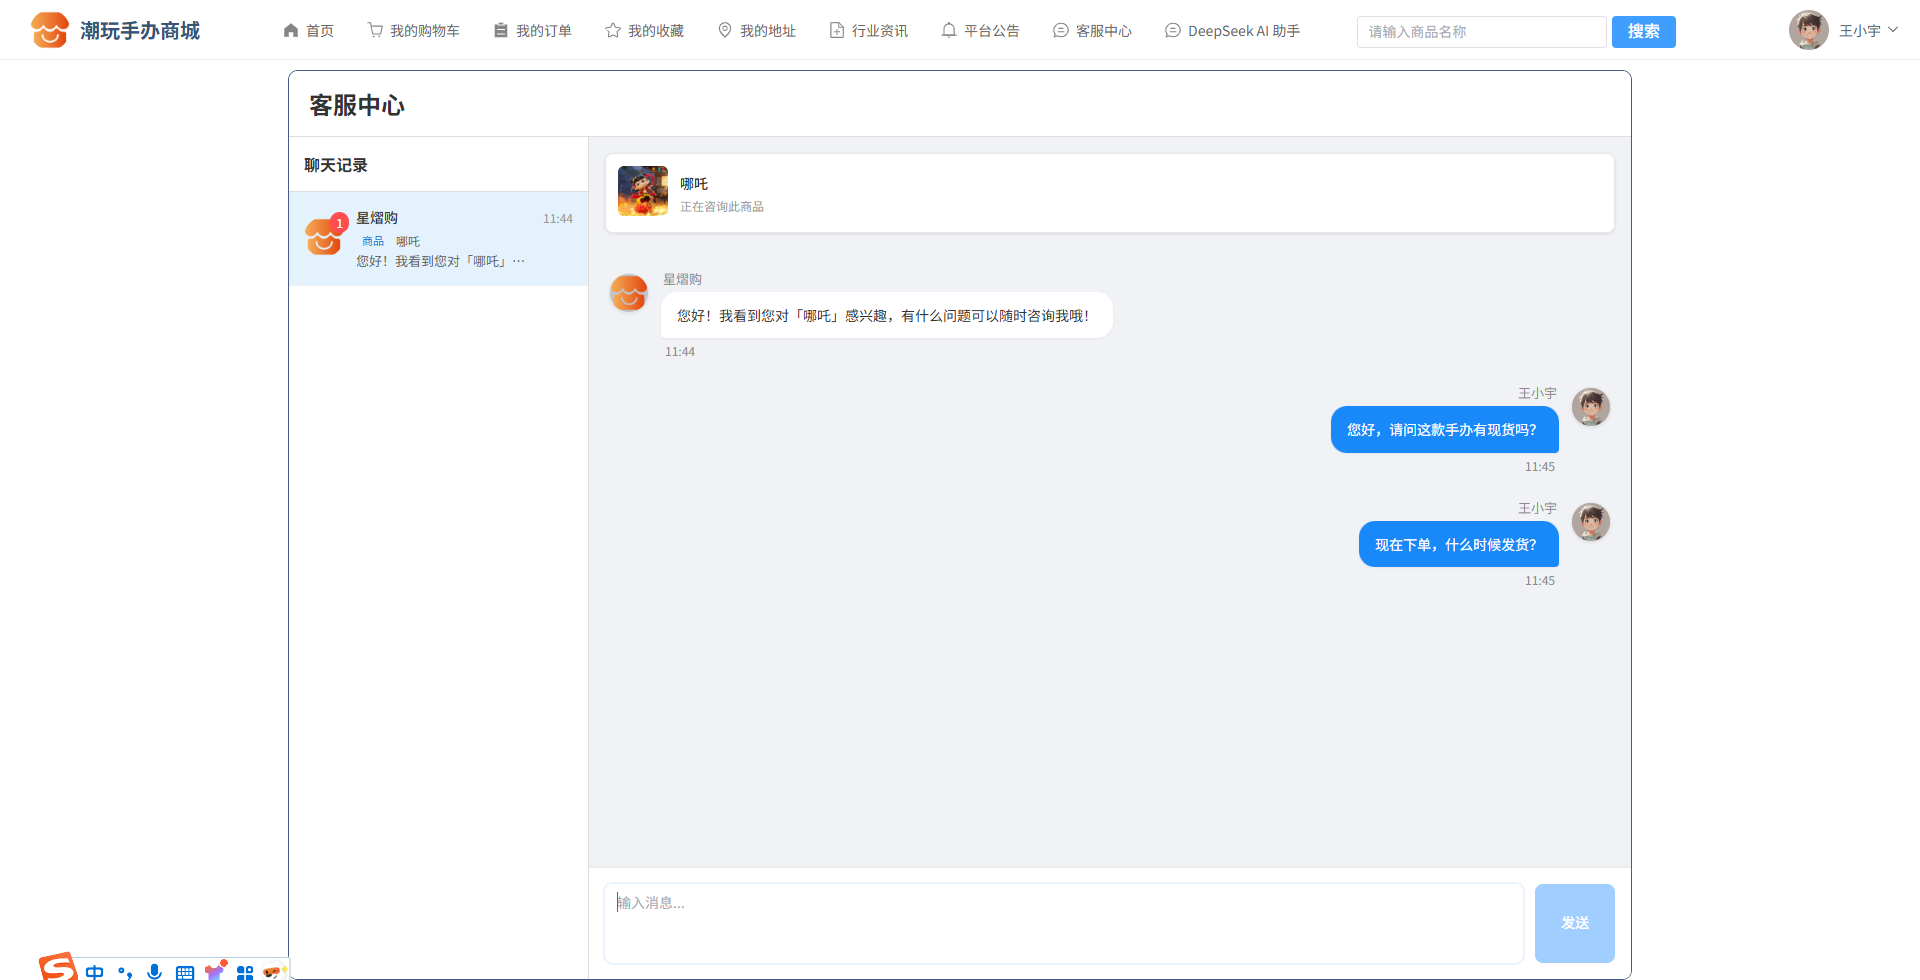The height and width of the screenshot is (980, 1920).
Task: Open the 哪吒 product thumbnail
Action: click(643, 191)
